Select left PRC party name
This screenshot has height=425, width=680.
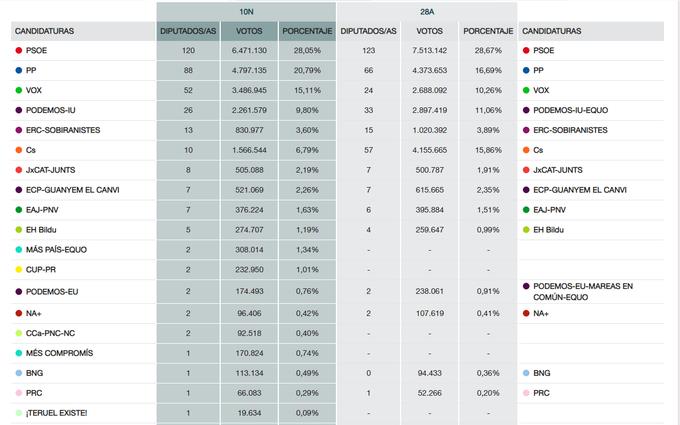[x=34, y=393]
